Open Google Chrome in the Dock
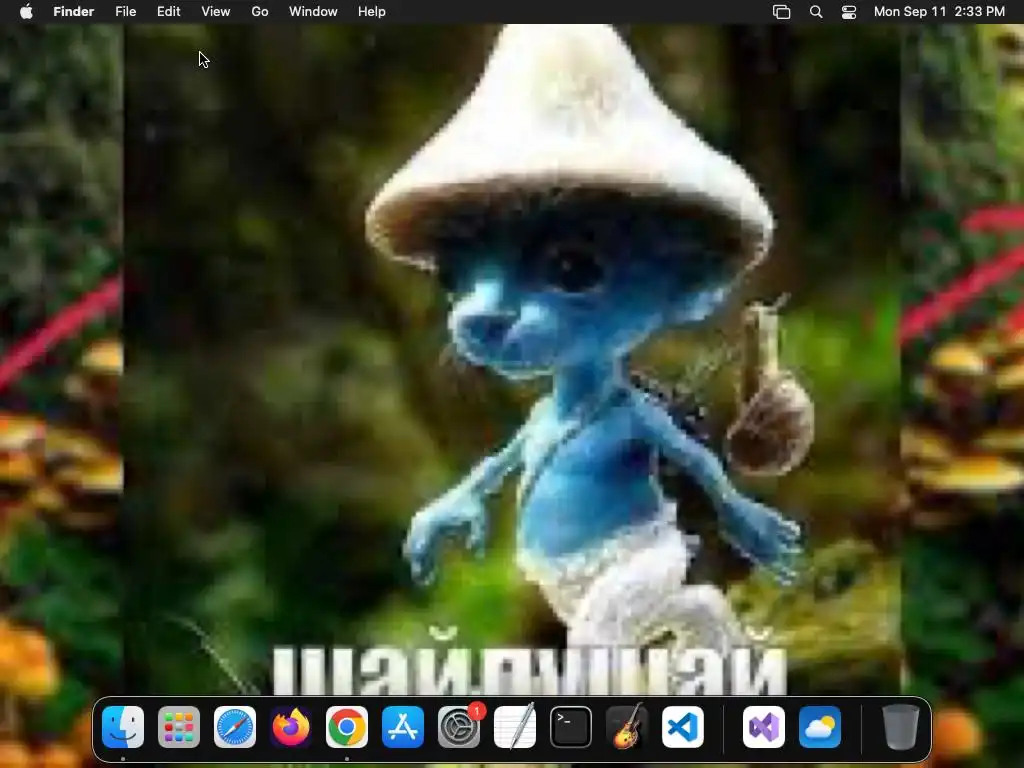Image resolution: width=1024 pixels, height=768 pixels. click(x=347, y=727)
